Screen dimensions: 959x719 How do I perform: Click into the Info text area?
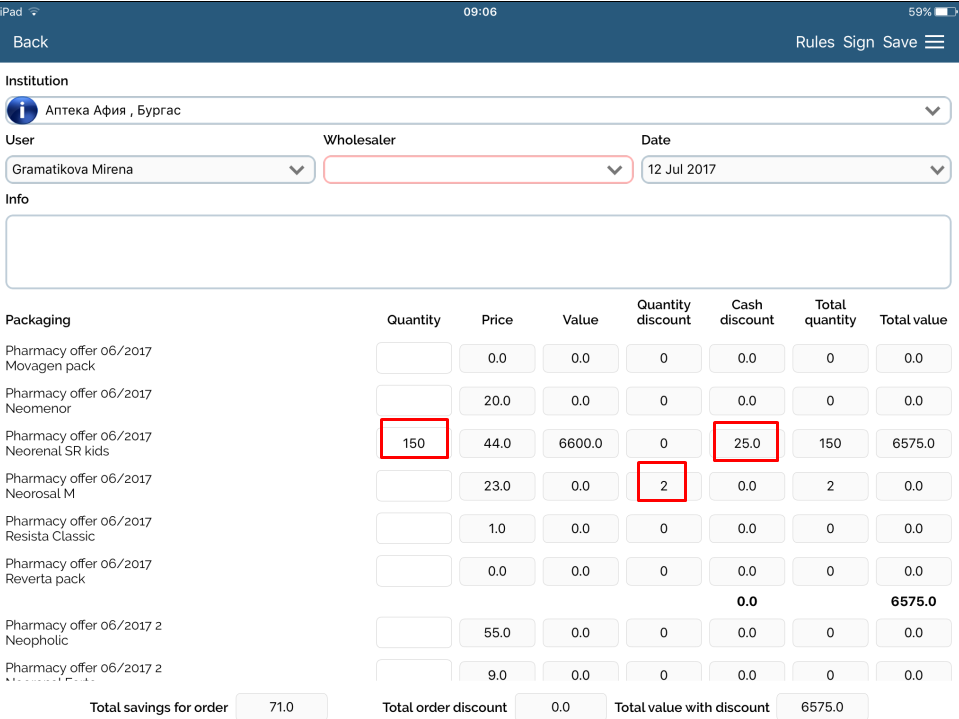(478, 252)
